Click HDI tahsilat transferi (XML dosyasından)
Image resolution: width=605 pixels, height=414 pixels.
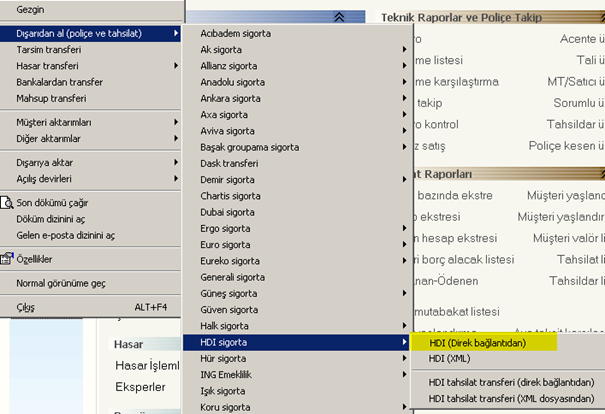coord(510,398)
